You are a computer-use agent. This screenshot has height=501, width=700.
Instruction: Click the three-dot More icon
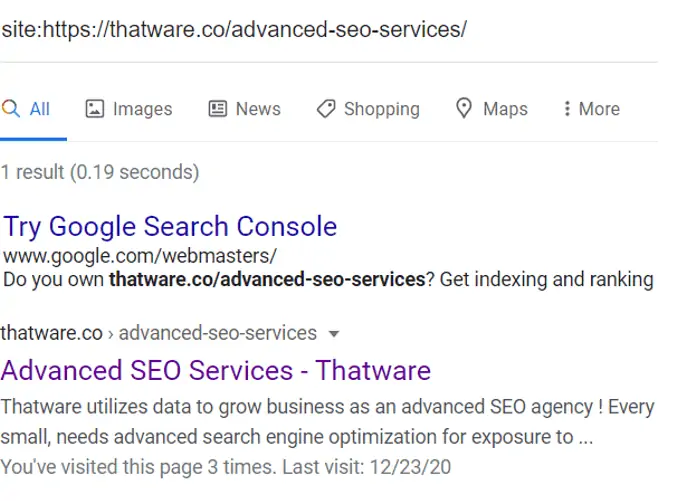(x=567, y=109)
